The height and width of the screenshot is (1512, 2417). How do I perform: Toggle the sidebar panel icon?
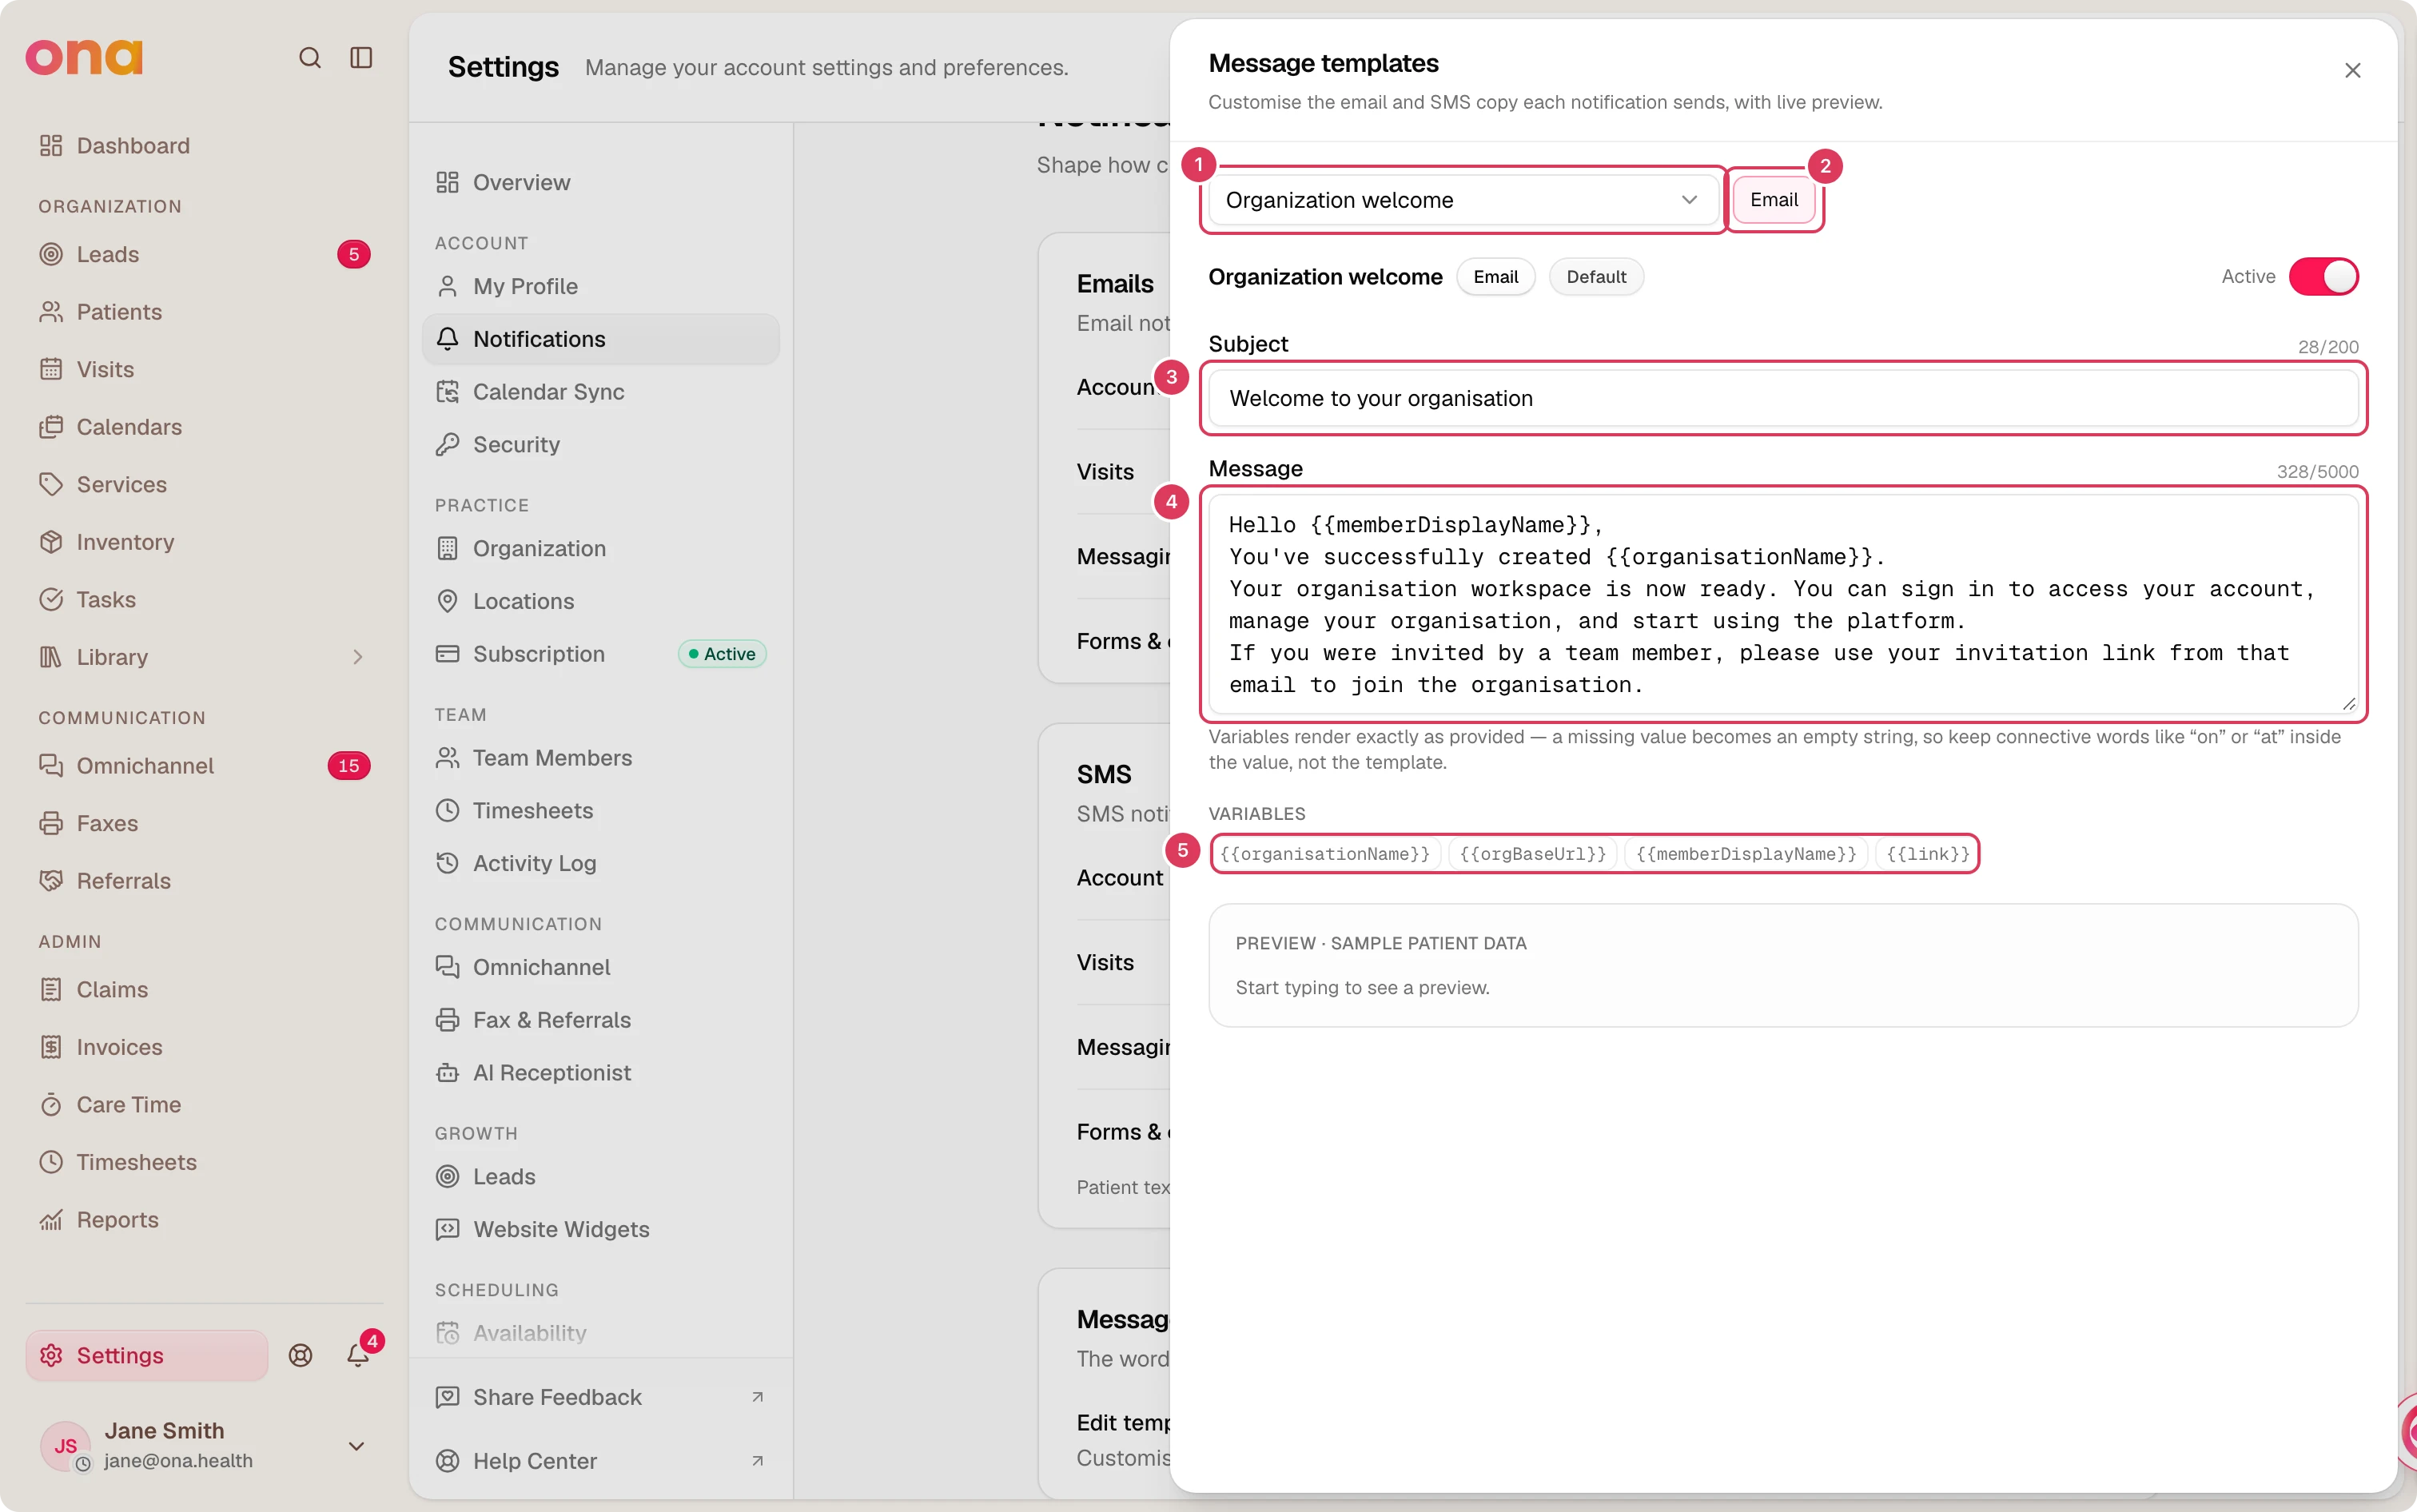[x=361, y=57]
